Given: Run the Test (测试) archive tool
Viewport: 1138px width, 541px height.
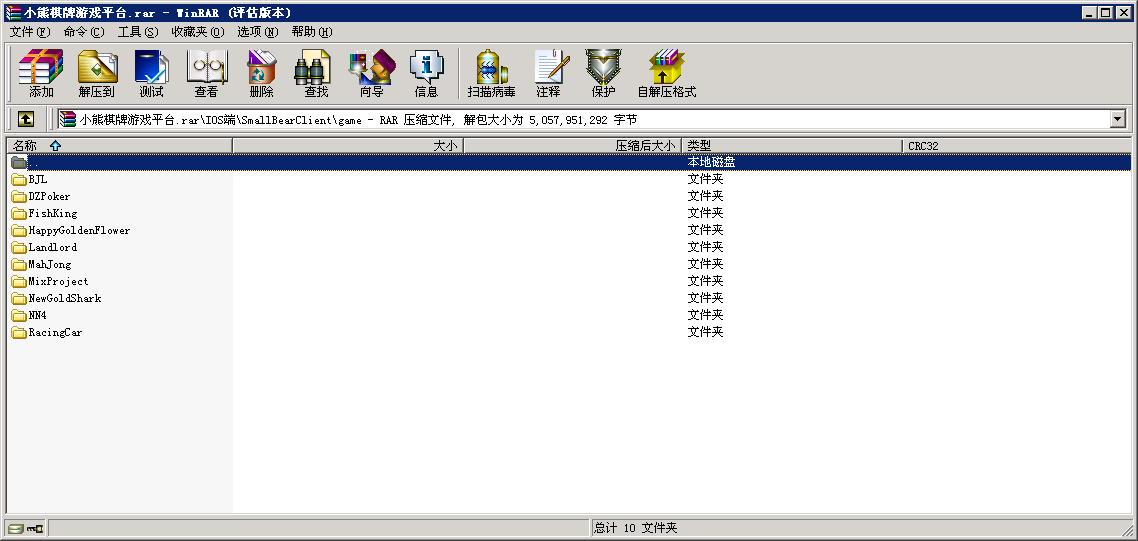Looking at the screenshot, I should (151, 73).
